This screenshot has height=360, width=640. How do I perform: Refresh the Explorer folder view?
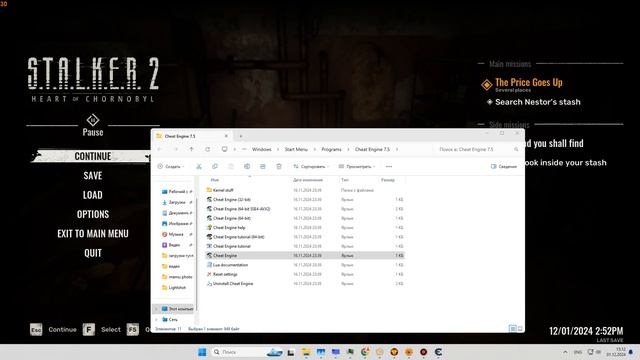[x=207, y=149]
